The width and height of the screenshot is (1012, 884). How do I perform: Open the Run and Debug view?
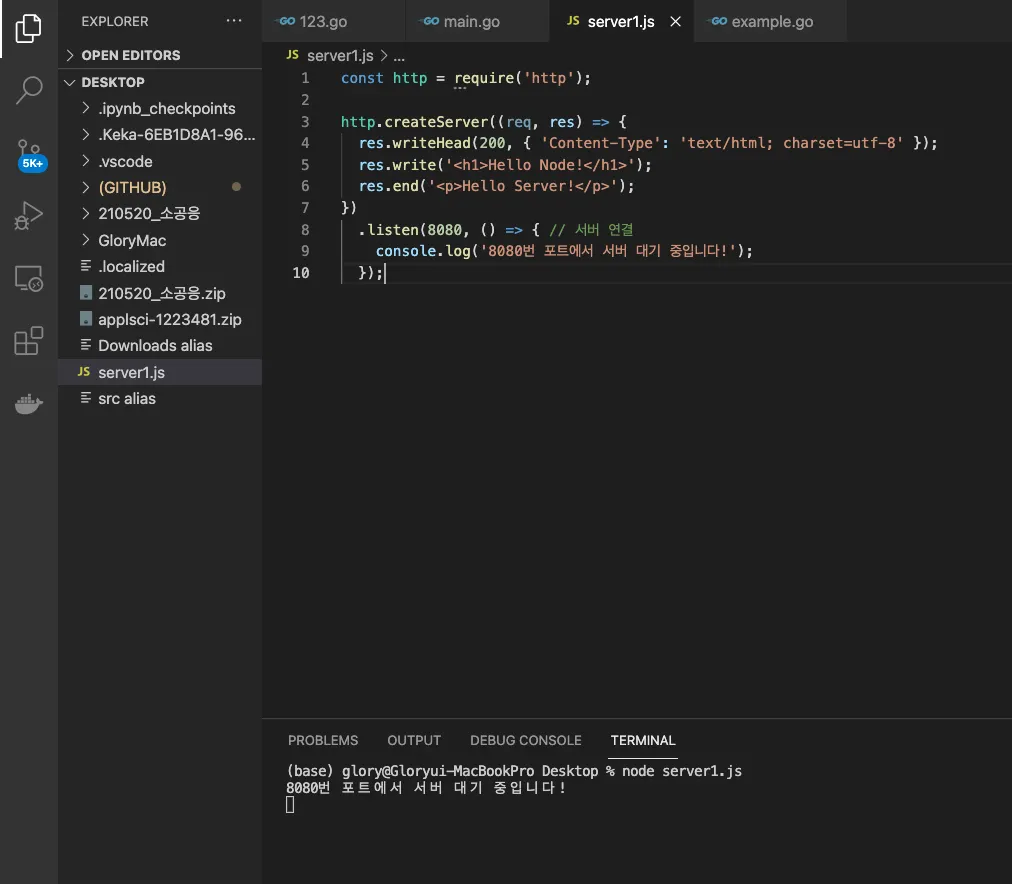[29, 215]
